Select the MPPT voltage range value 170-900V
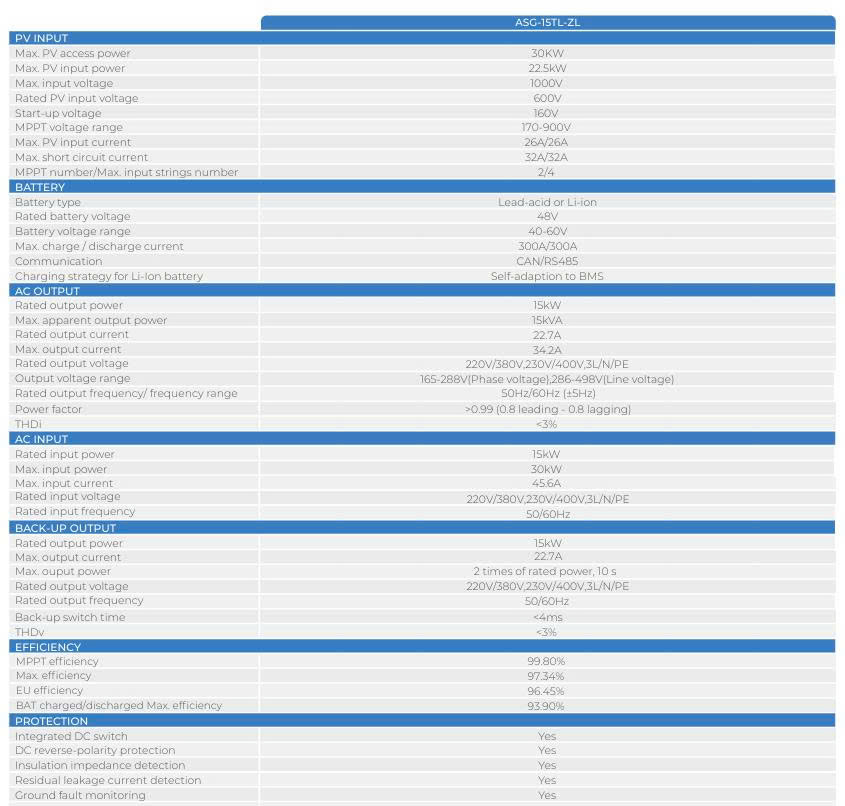 [x=546, y=127]
